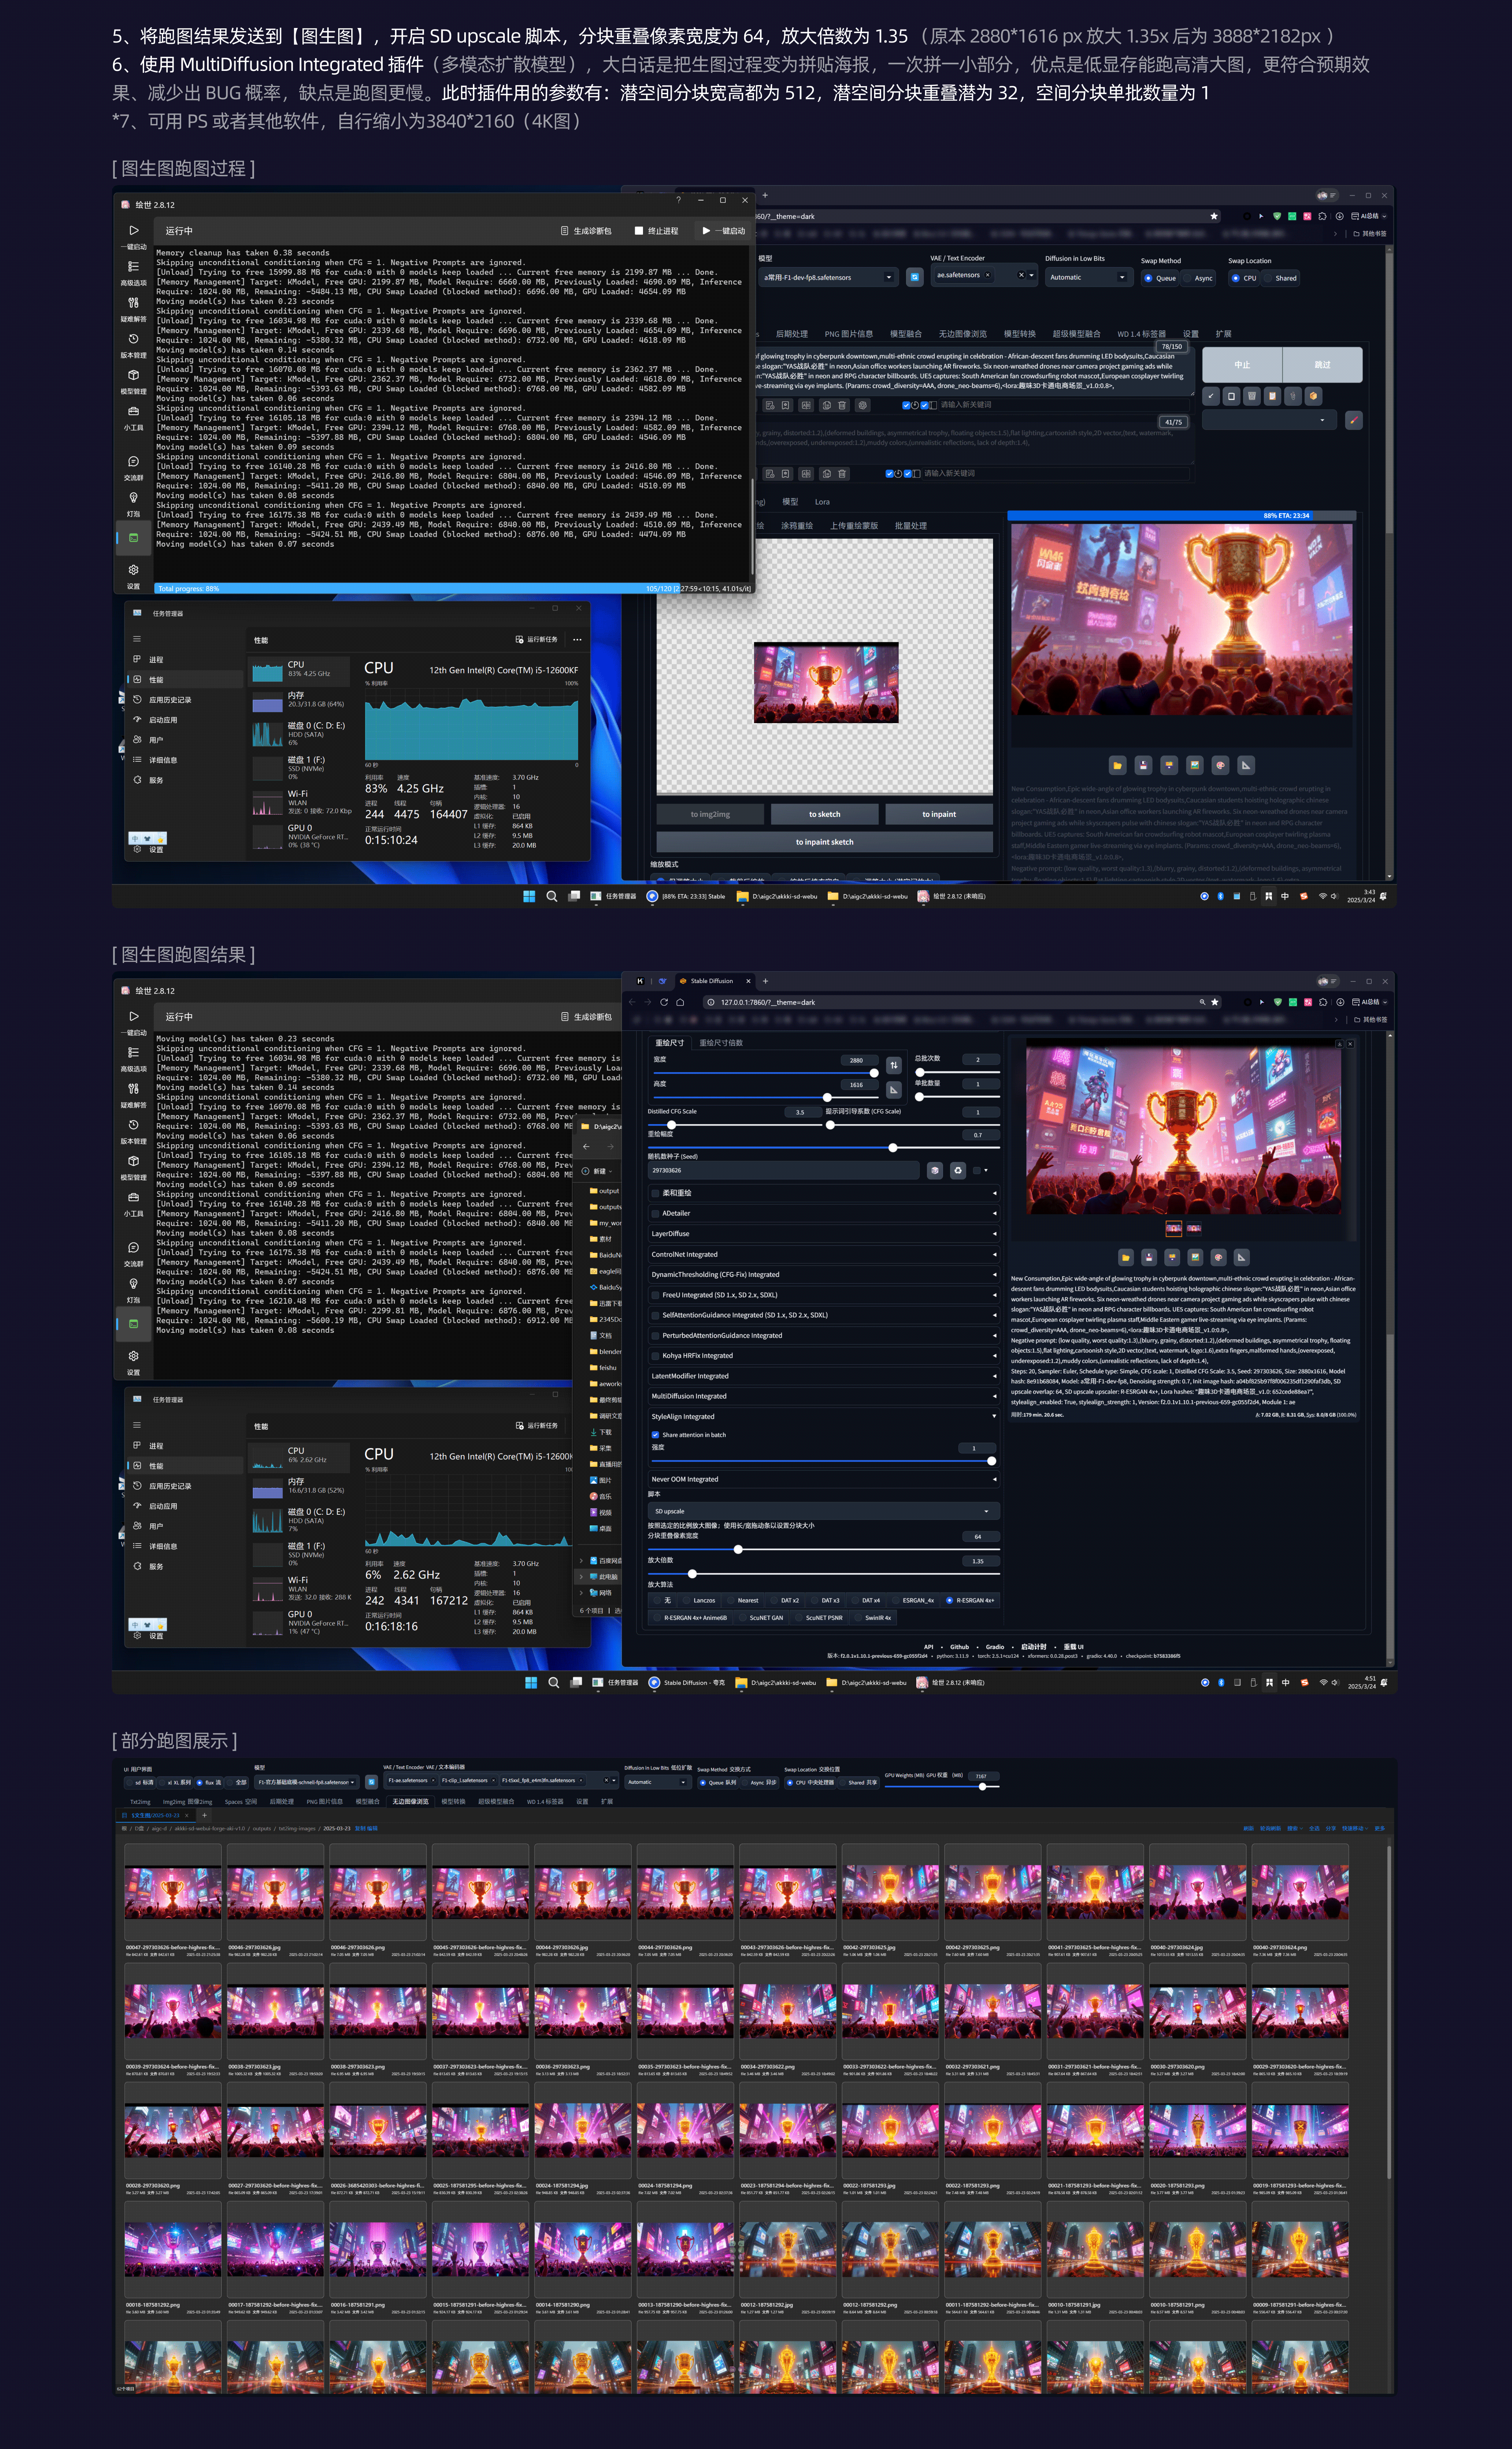The width and height of the screenshot is (1512, 2449).
Task: Open a常用-F1-dev-fp8 model dropdown in upper screenshot
Action: pyautogui.click(x=829, y=277)
